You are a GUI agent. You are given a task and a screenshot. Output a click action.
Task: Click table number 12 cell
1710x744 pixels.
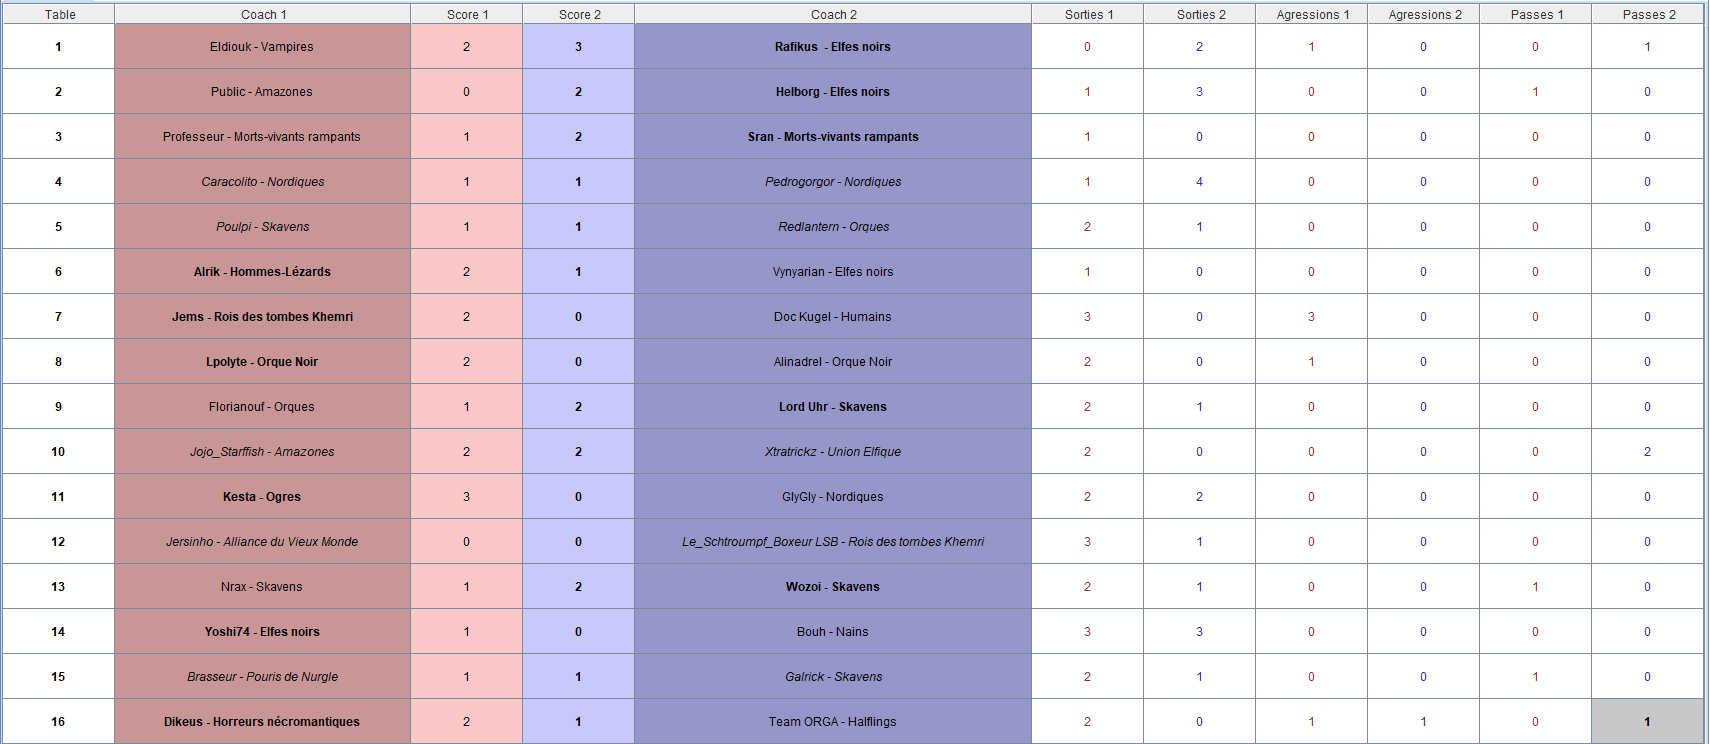click(x=58, y=542)
